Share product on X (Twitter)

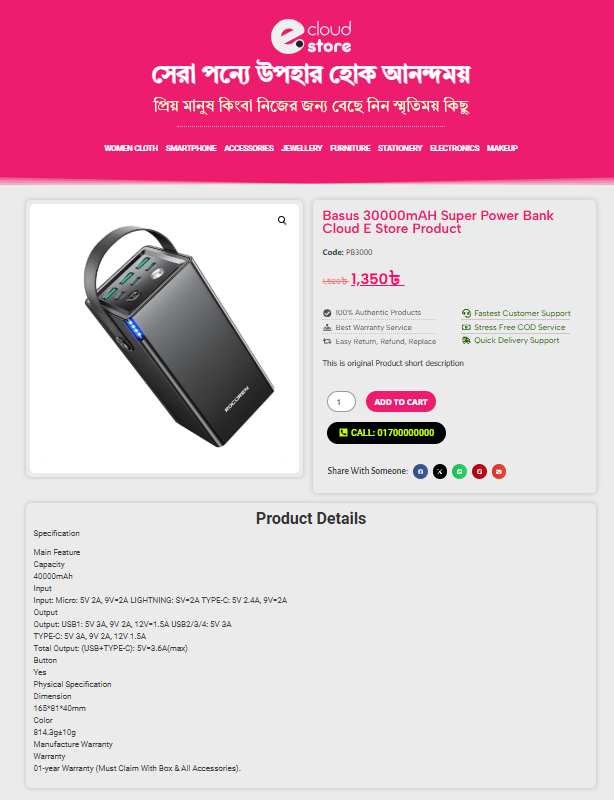point(440,471)
